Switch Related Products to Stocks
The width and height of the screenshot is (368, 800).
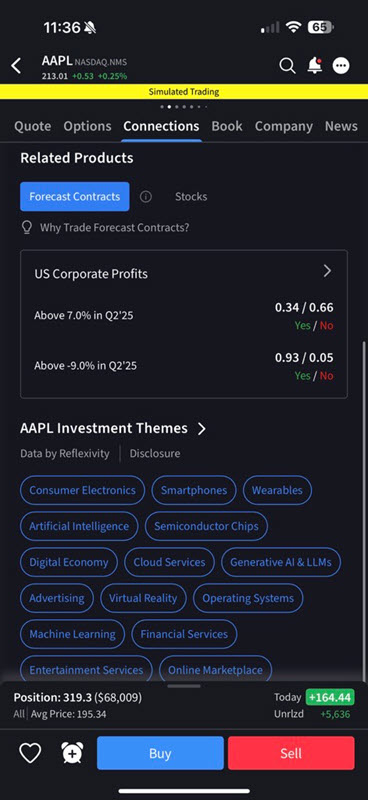(191, 196)
